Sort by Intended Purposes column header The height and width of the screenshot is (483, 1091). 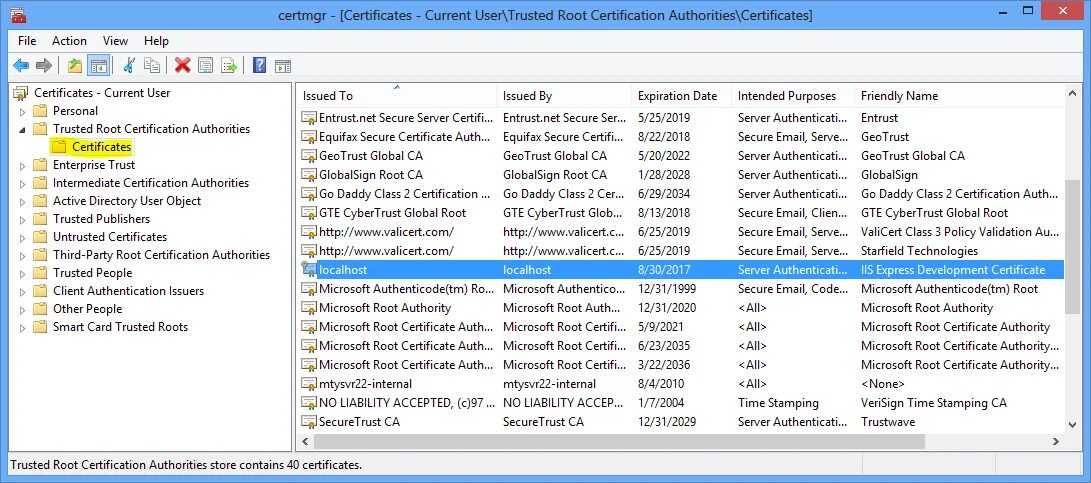point(793,96)
